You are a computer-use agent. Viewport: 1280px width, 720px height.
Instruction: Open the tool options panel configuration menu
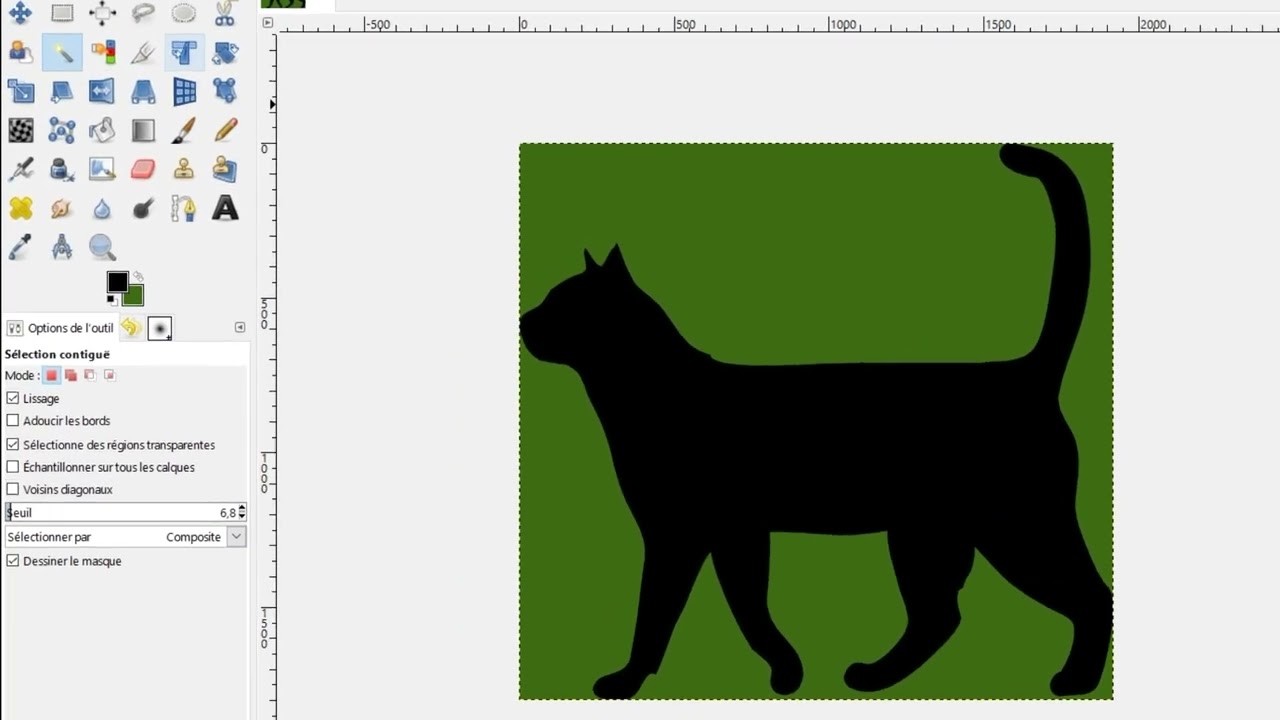pos(240,327)
